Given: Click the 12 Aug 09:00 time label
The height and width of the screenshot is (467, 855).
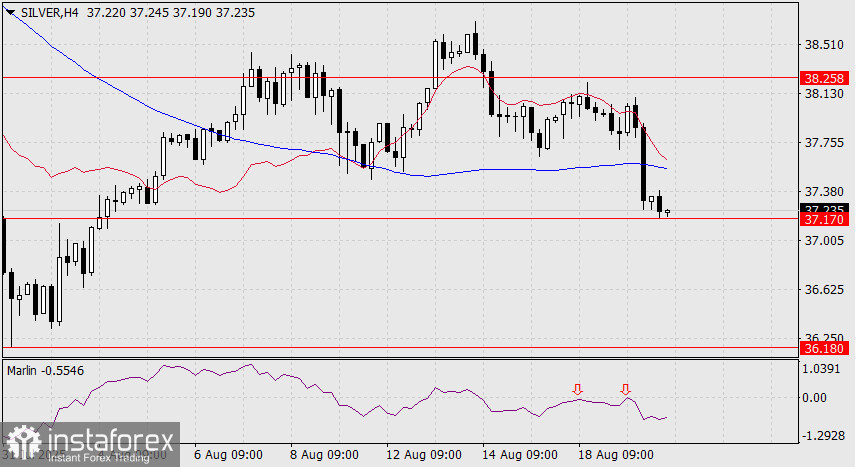Looking at the screenshot, I should click(x=424, y=454).
